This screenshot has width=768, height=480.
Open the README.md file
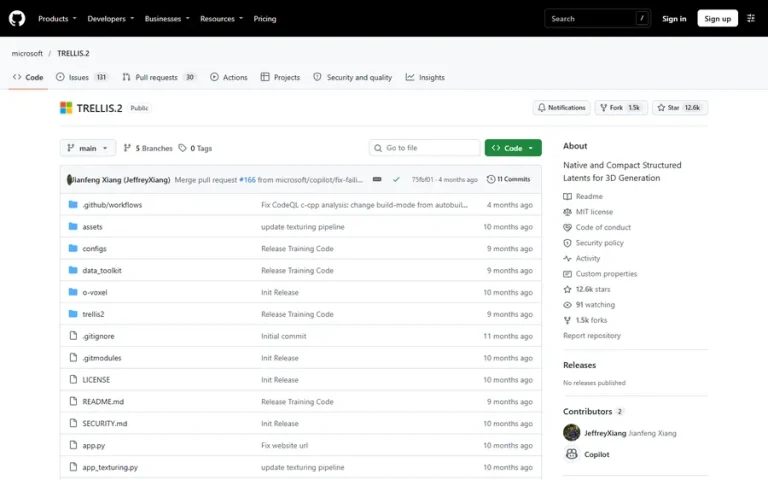click(103, 401)
